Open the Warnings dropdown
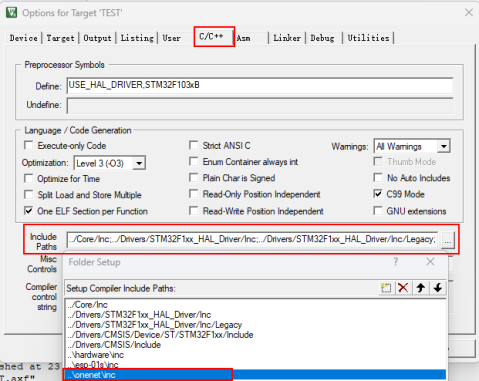Screen dimensions: 479x381 pyautogui.click(x=444, y=146)
